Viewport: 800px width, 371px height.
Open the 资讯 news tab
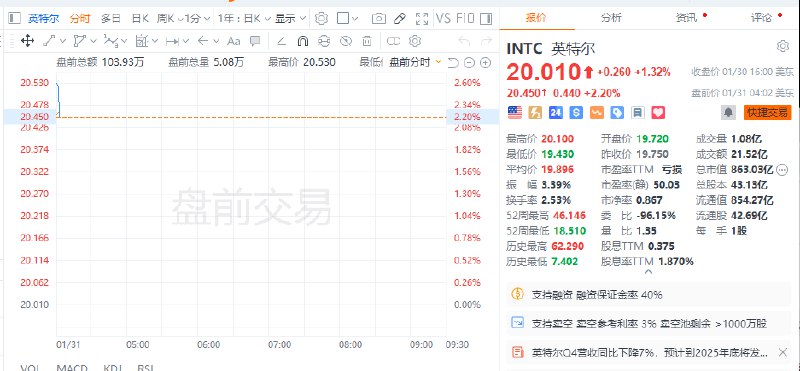tap(687, 18)
